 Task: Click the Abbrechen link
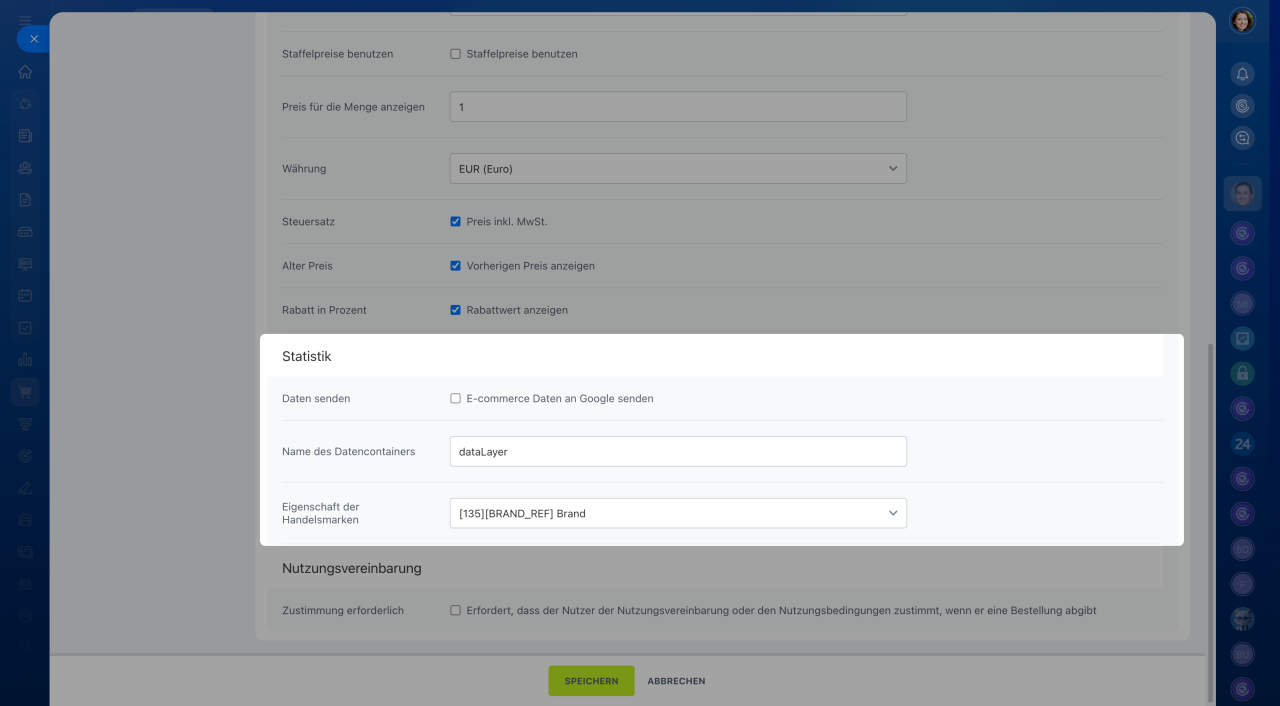676,681
